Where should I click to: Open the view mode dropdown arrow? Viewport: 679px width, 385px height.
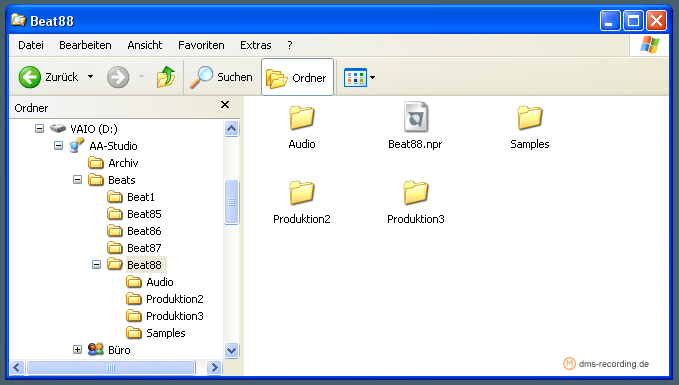pos(372,78)
